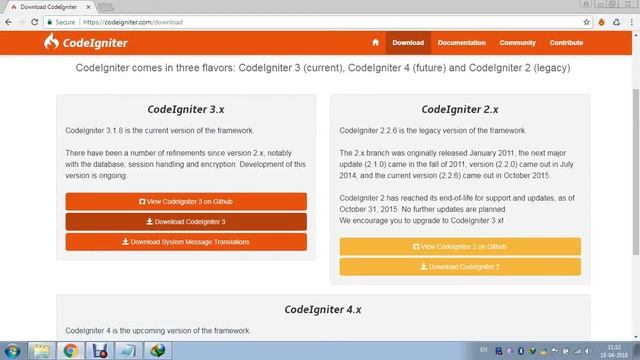Open Chrome's three-dot menu

click(631, 22)
